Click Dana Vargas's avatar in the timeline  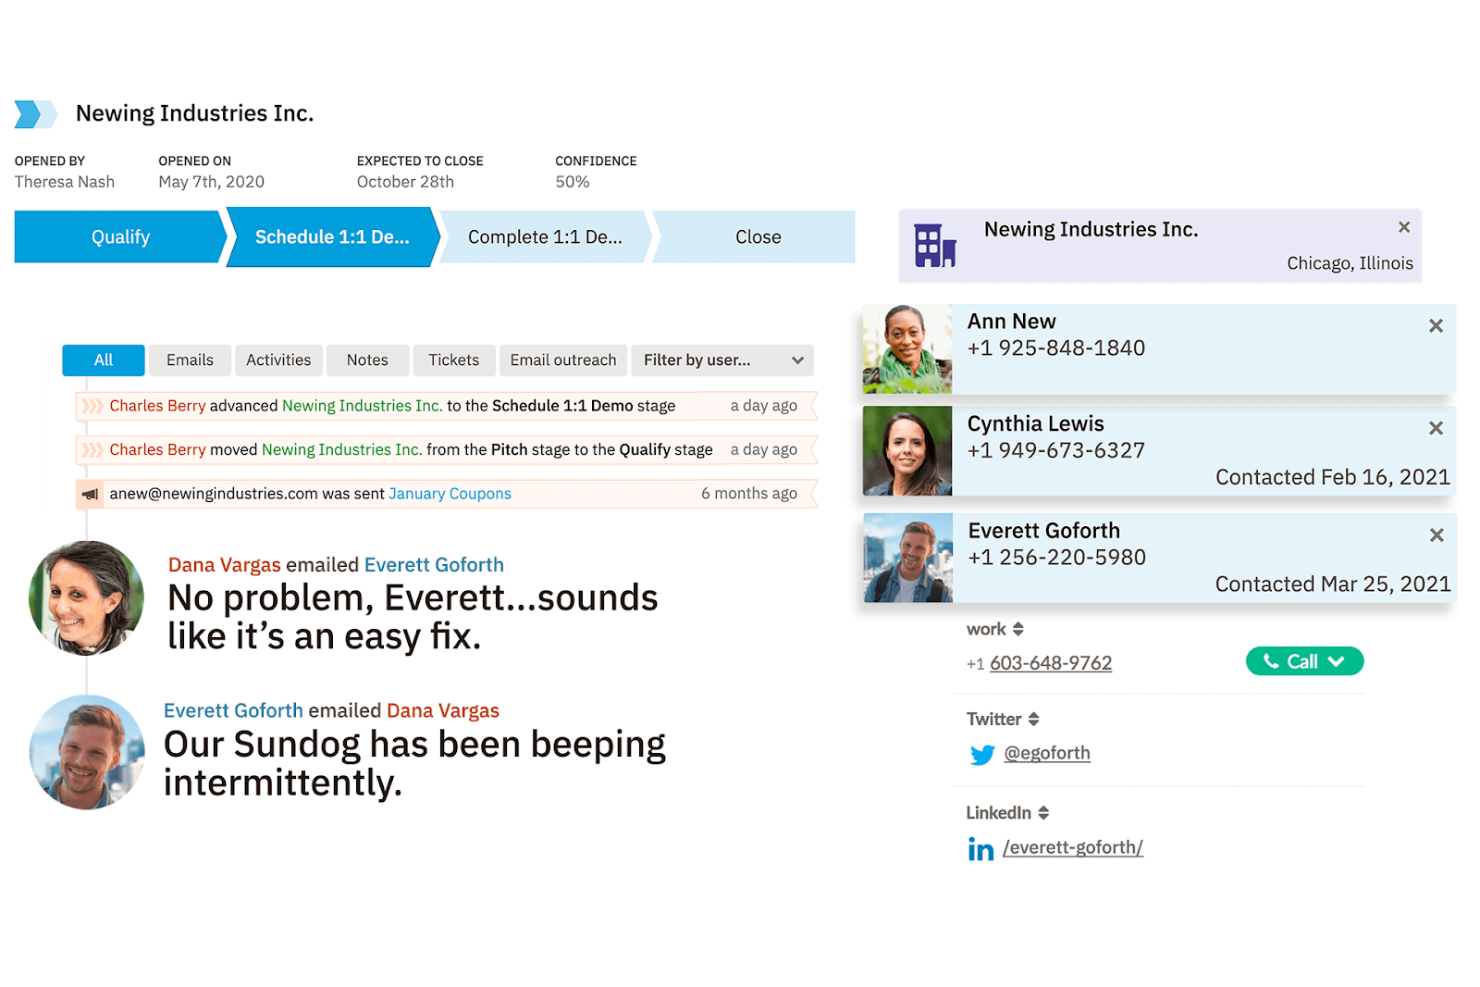coord(87,598)
